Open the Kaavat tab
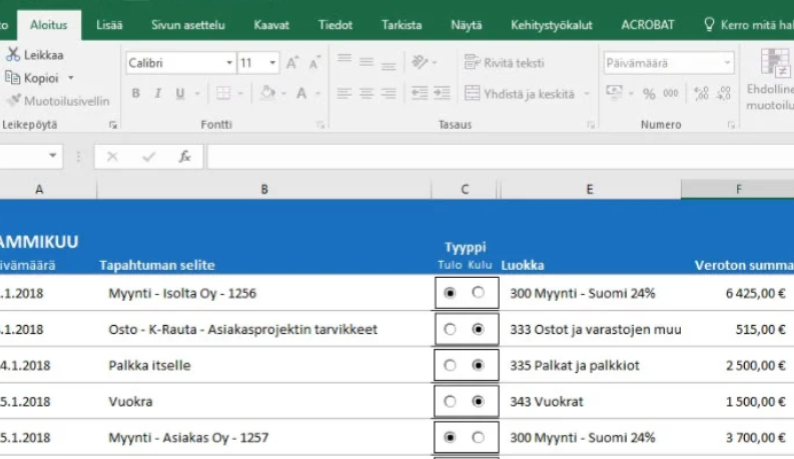794x459 pixels. point(271,25)
